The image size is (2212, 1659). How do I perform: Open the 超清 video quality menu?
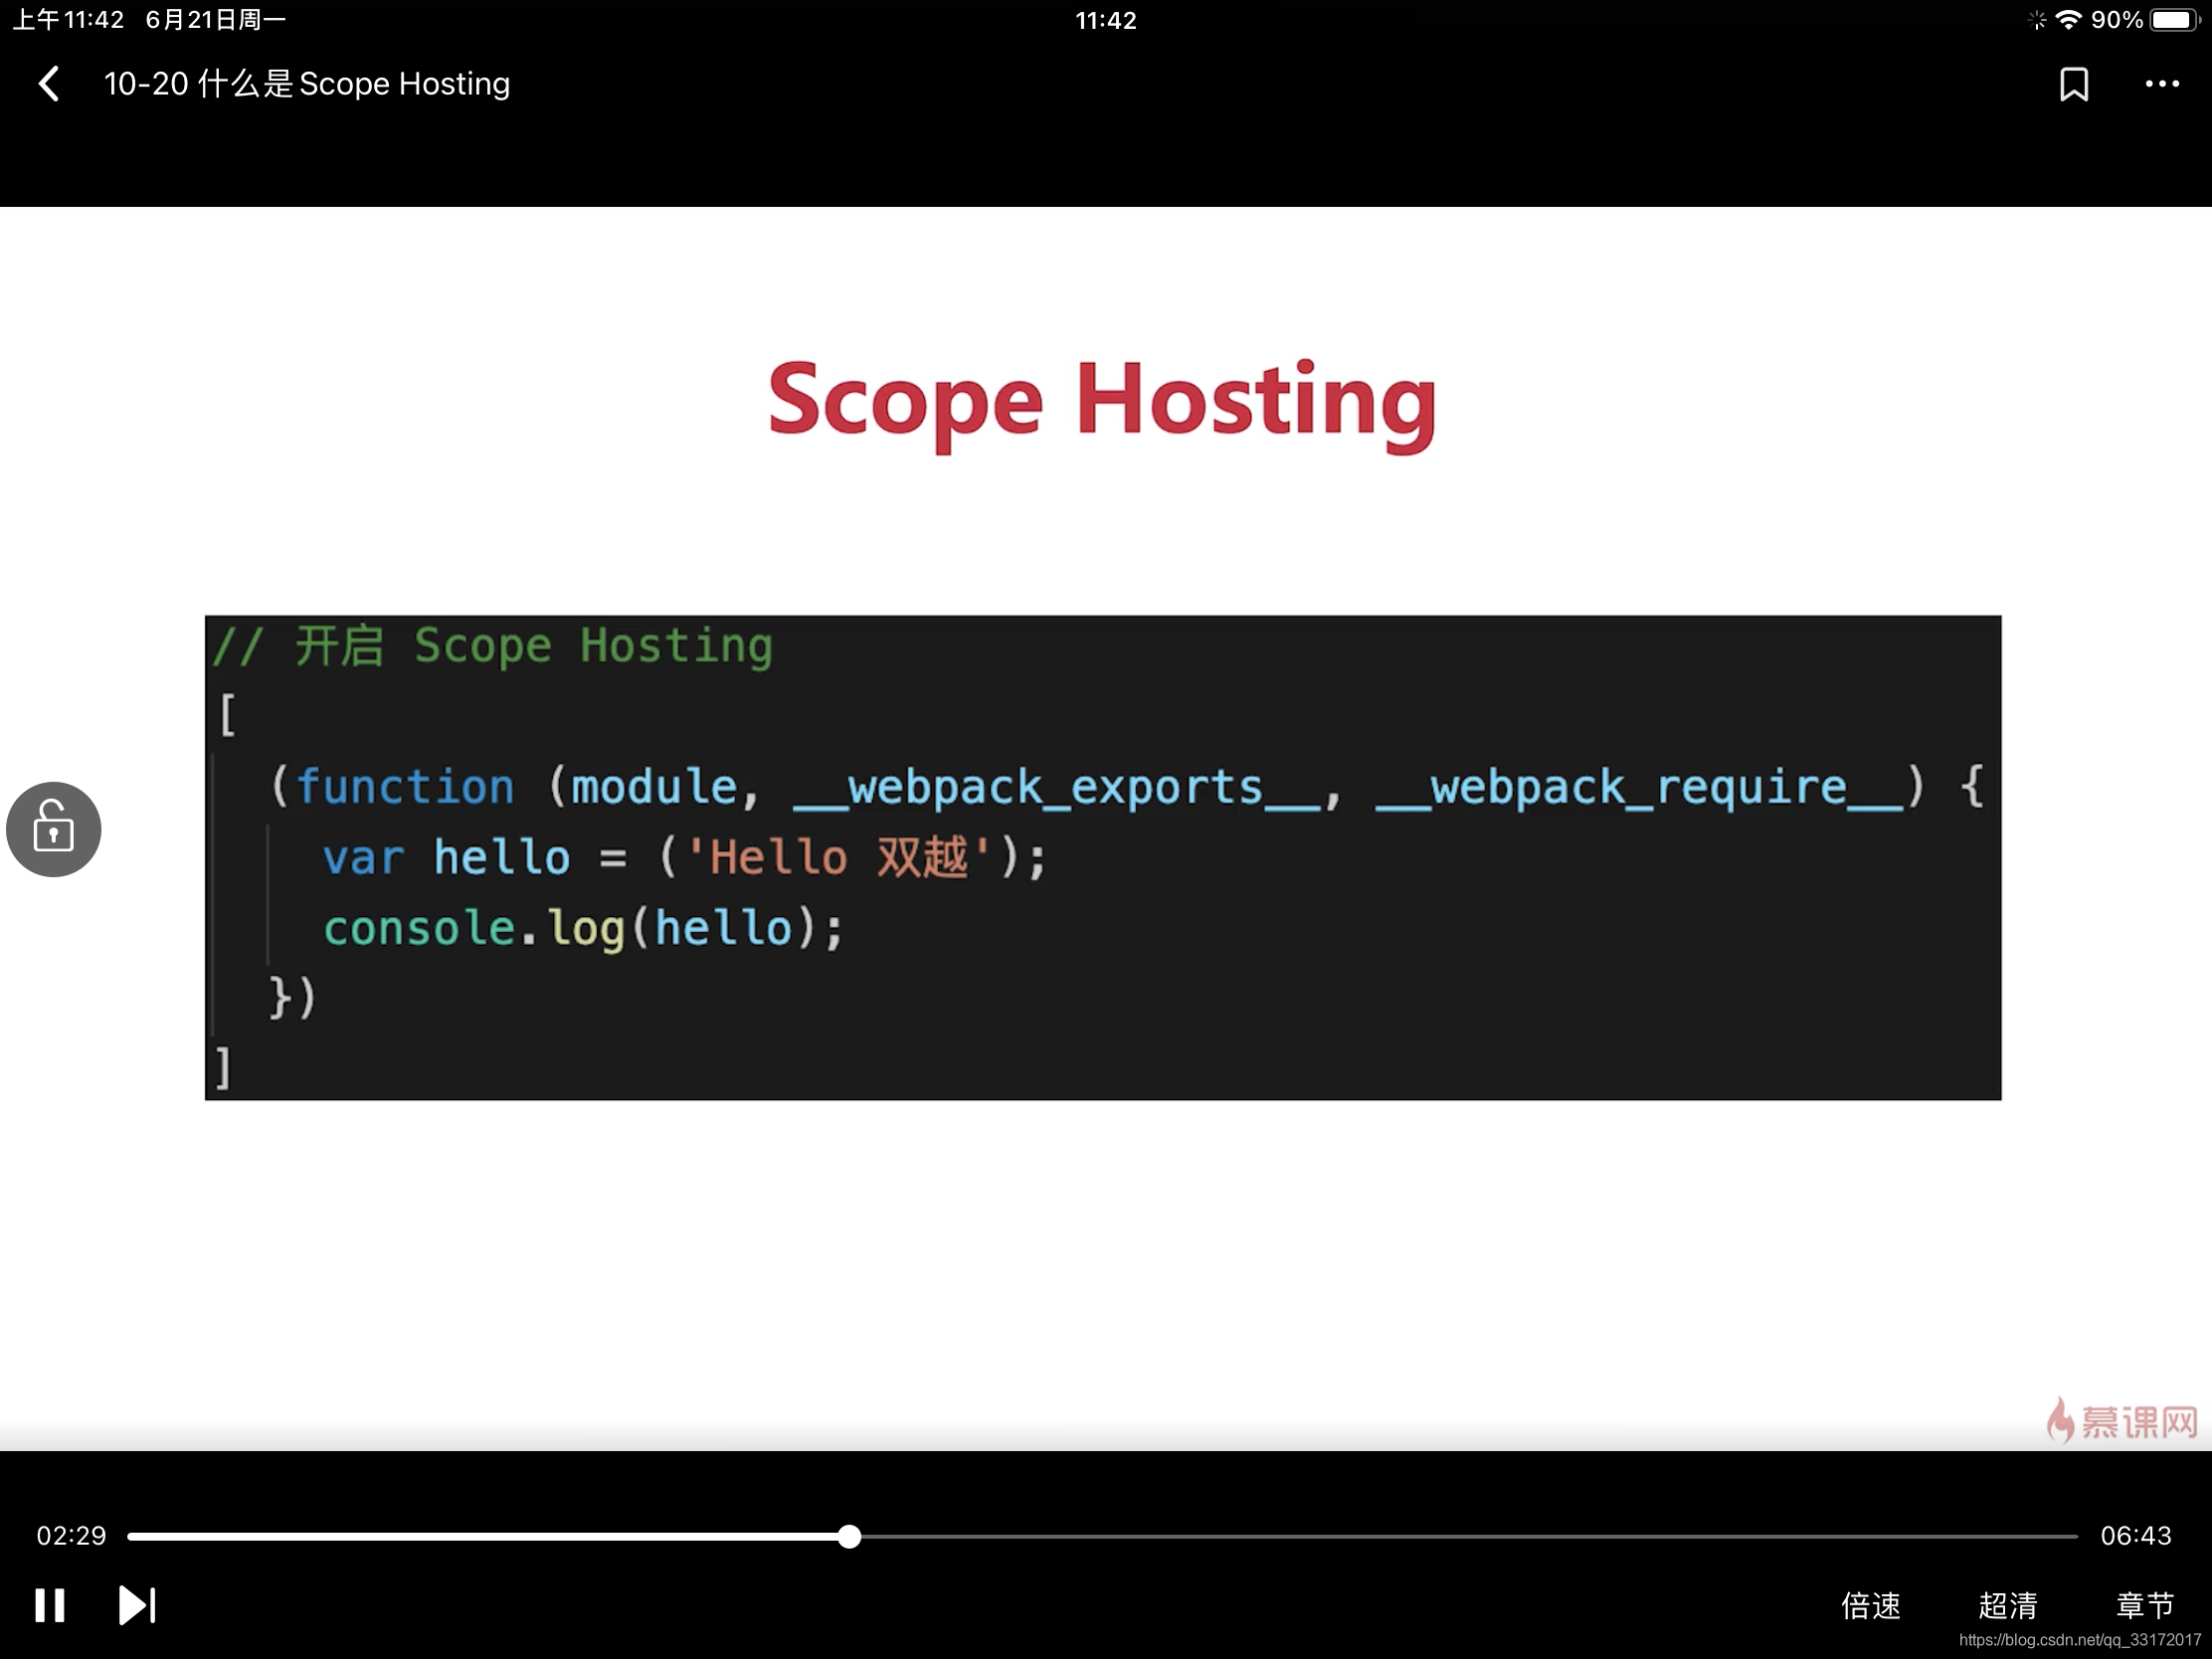pyautogui.click(x=2008, y=1605)
